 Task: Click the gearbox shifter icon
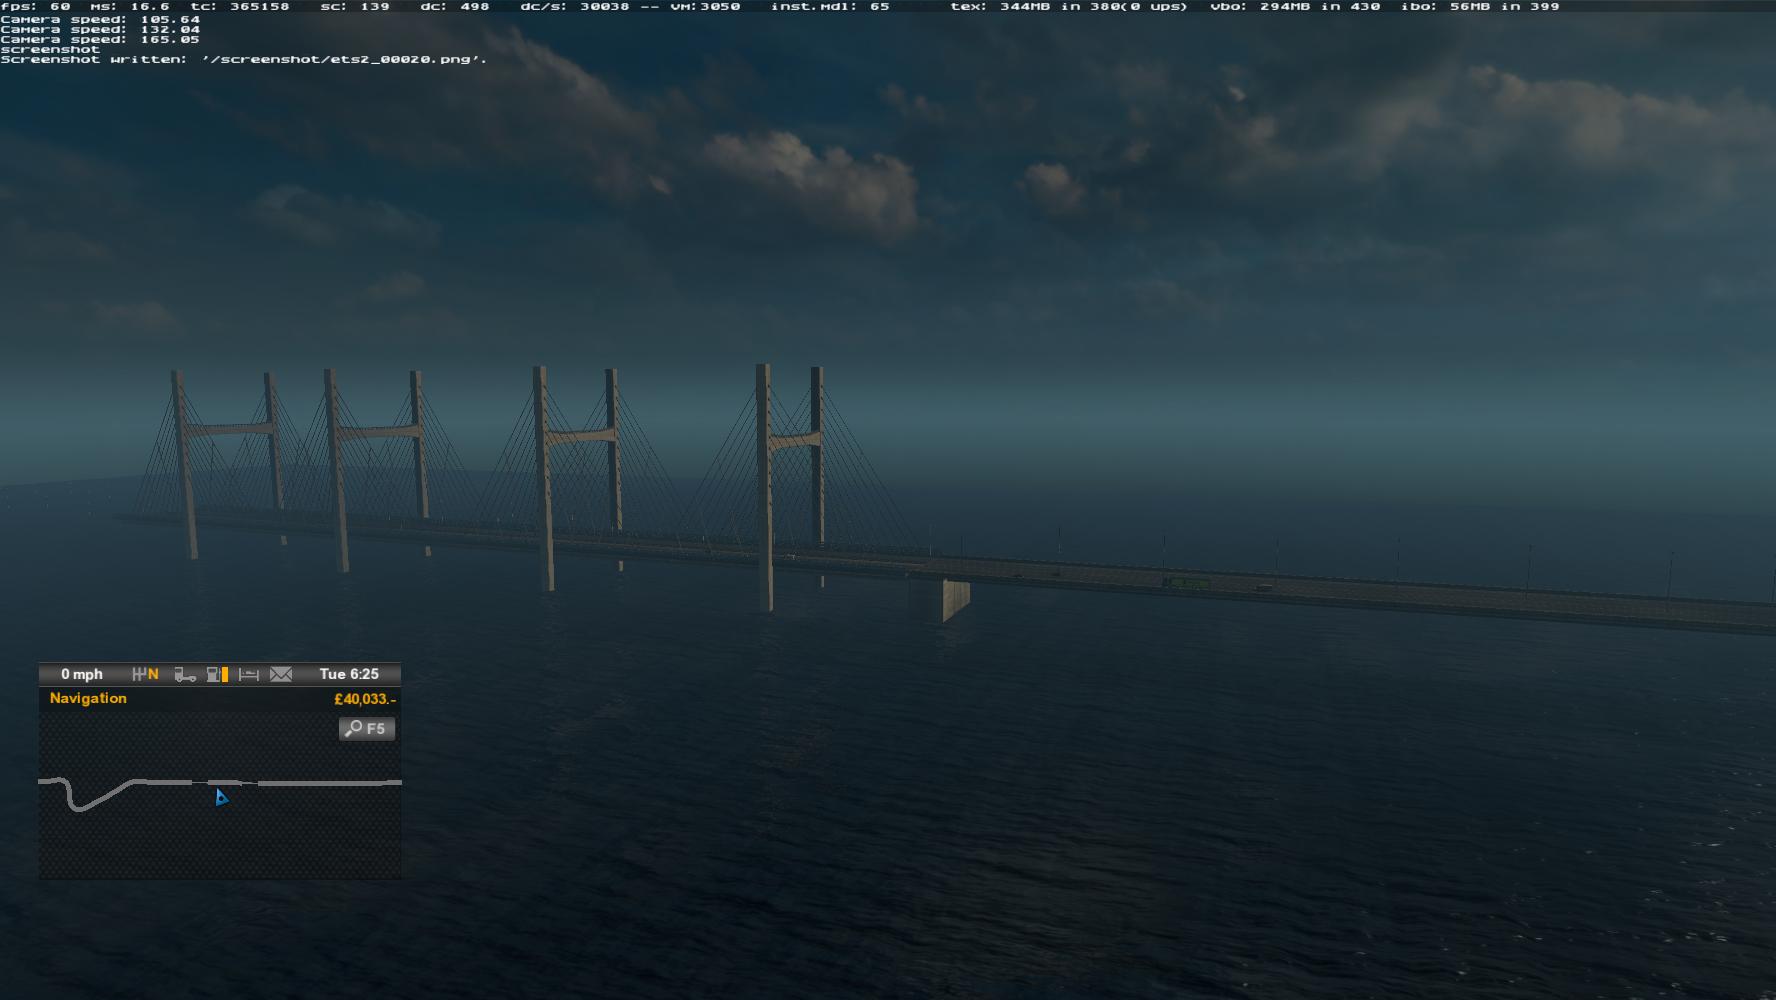138,674
